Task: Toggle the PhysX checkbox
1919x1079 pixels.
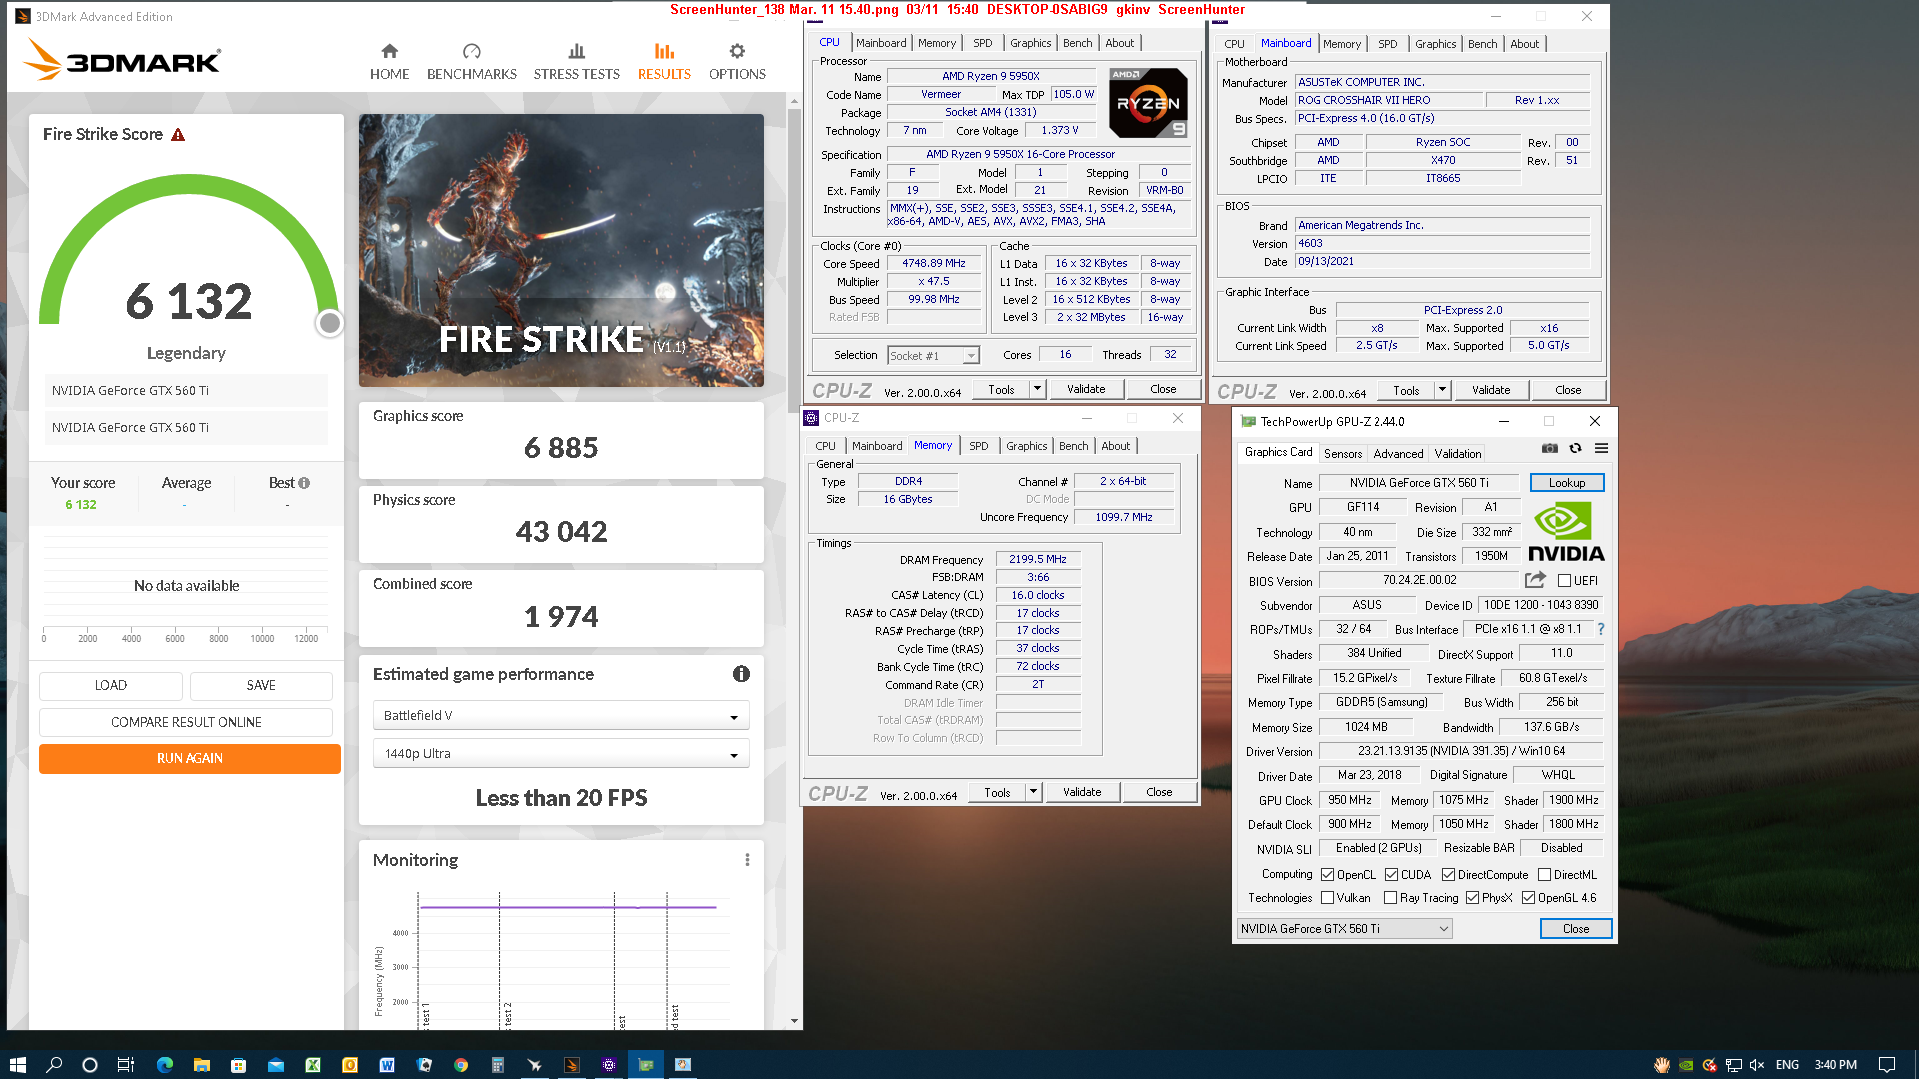Action: pyautogui.click(x=1472, y=898)
